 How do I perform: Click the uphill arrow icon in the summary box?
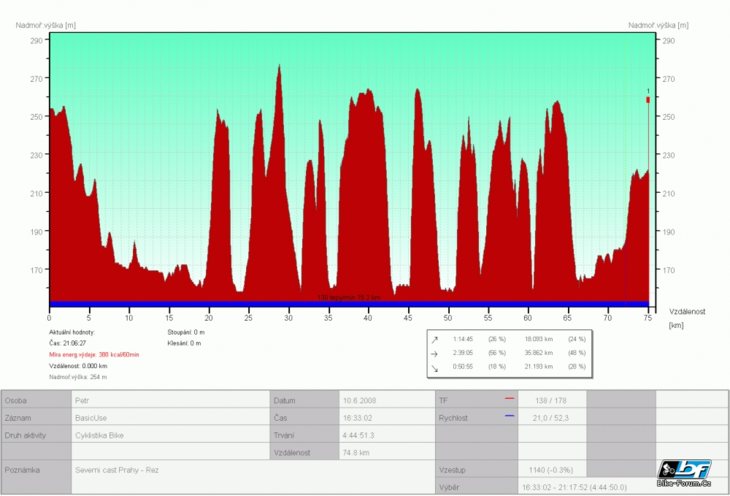434,340
